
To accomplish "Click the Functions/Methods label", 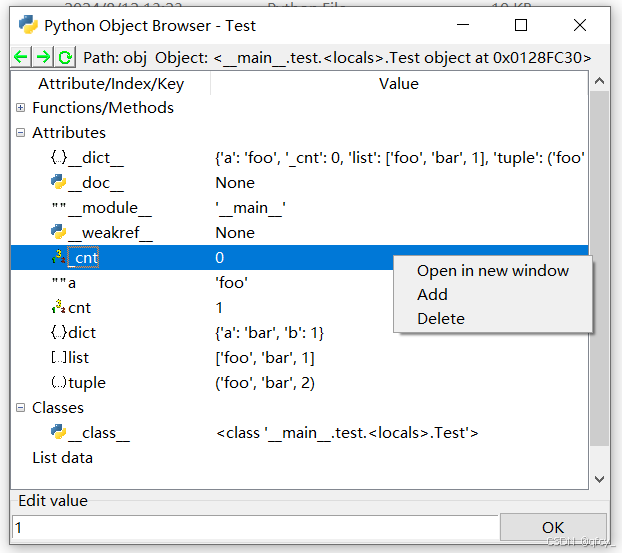I will click(x=103, y=108).
